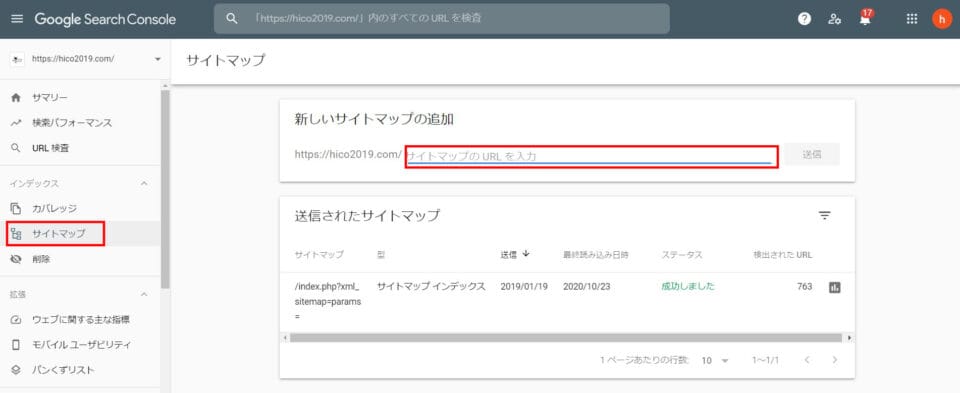This screenshot has width=960, height=393.
Task: Click the 2020/10/23 last read date
Action: 587,286
